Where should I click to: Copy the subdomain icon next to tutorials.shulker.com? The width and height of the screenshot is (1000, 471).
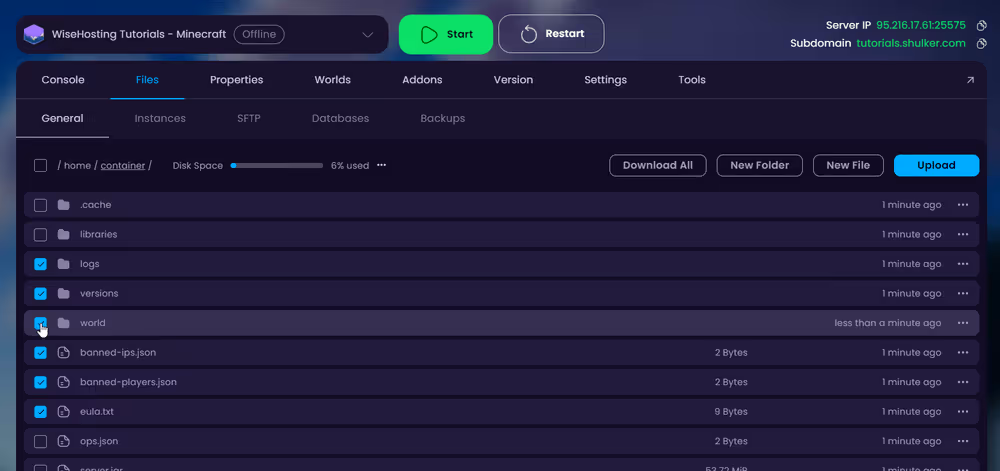pyautogui.click(x=982, y=44)
